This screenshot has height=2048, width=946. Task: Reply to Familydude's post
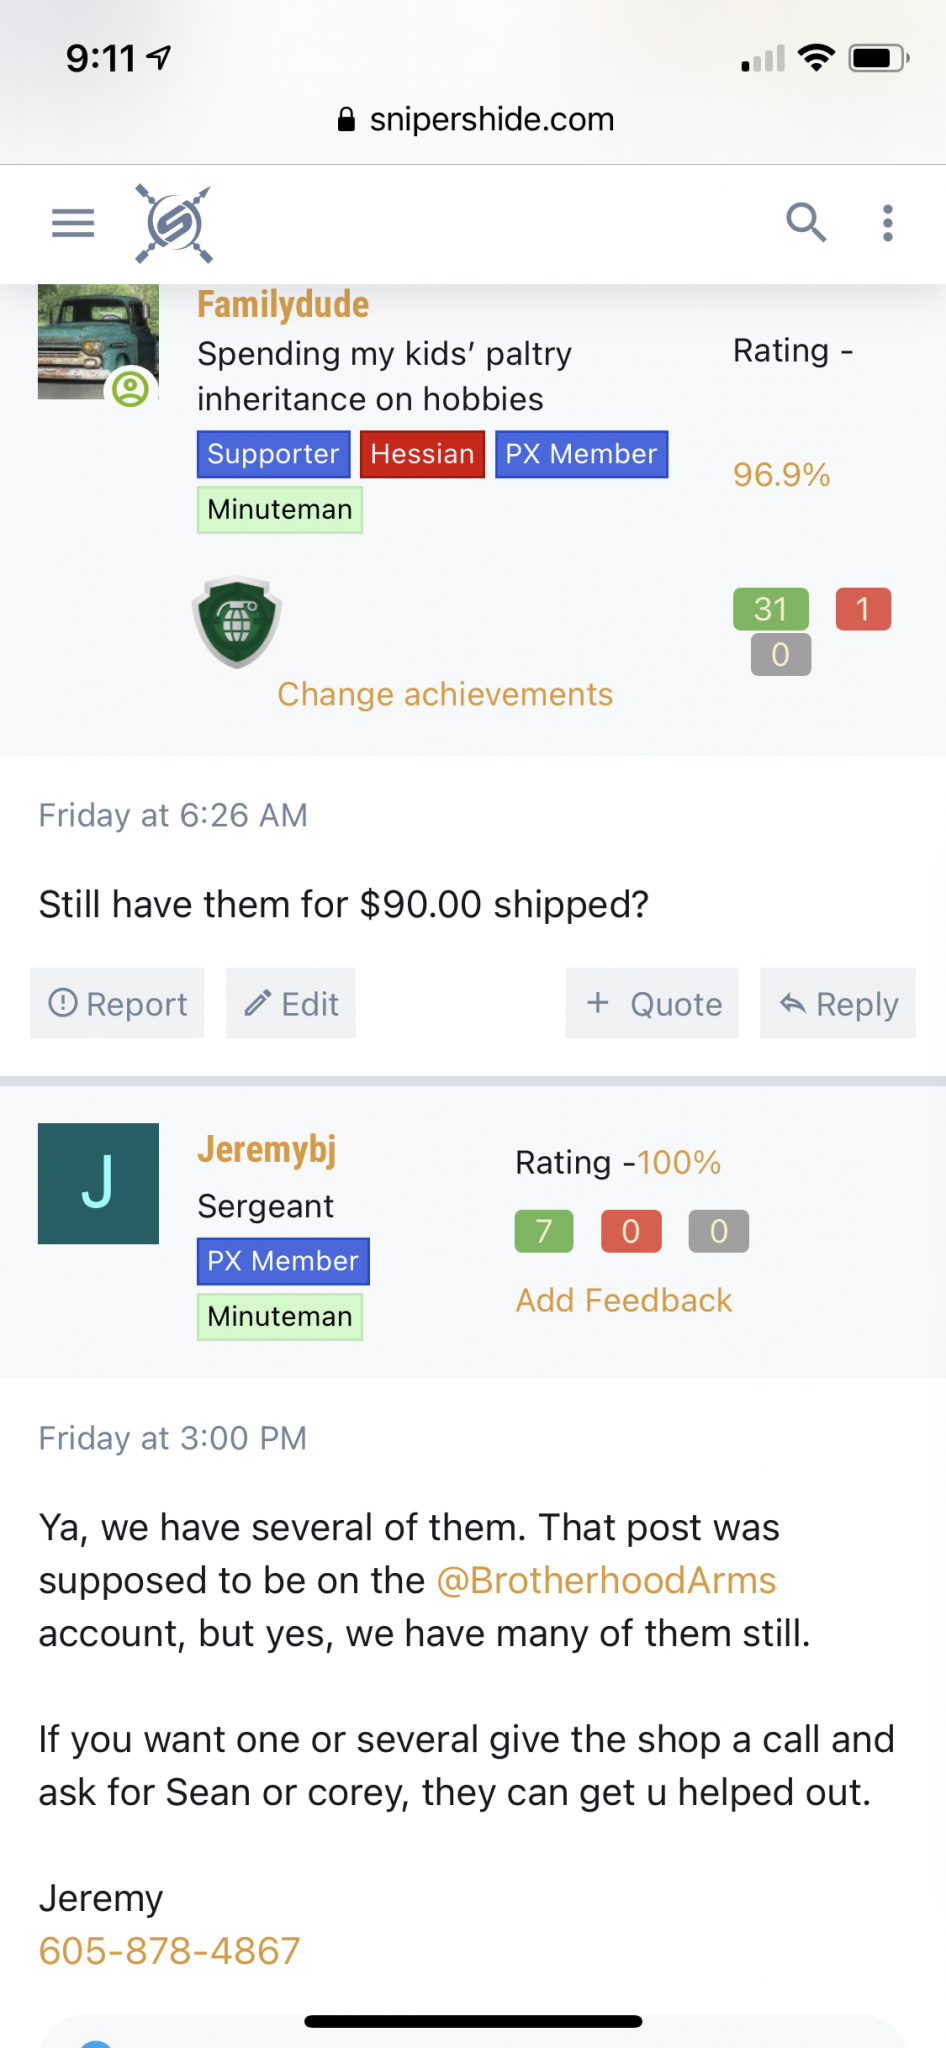point(838,1003)
